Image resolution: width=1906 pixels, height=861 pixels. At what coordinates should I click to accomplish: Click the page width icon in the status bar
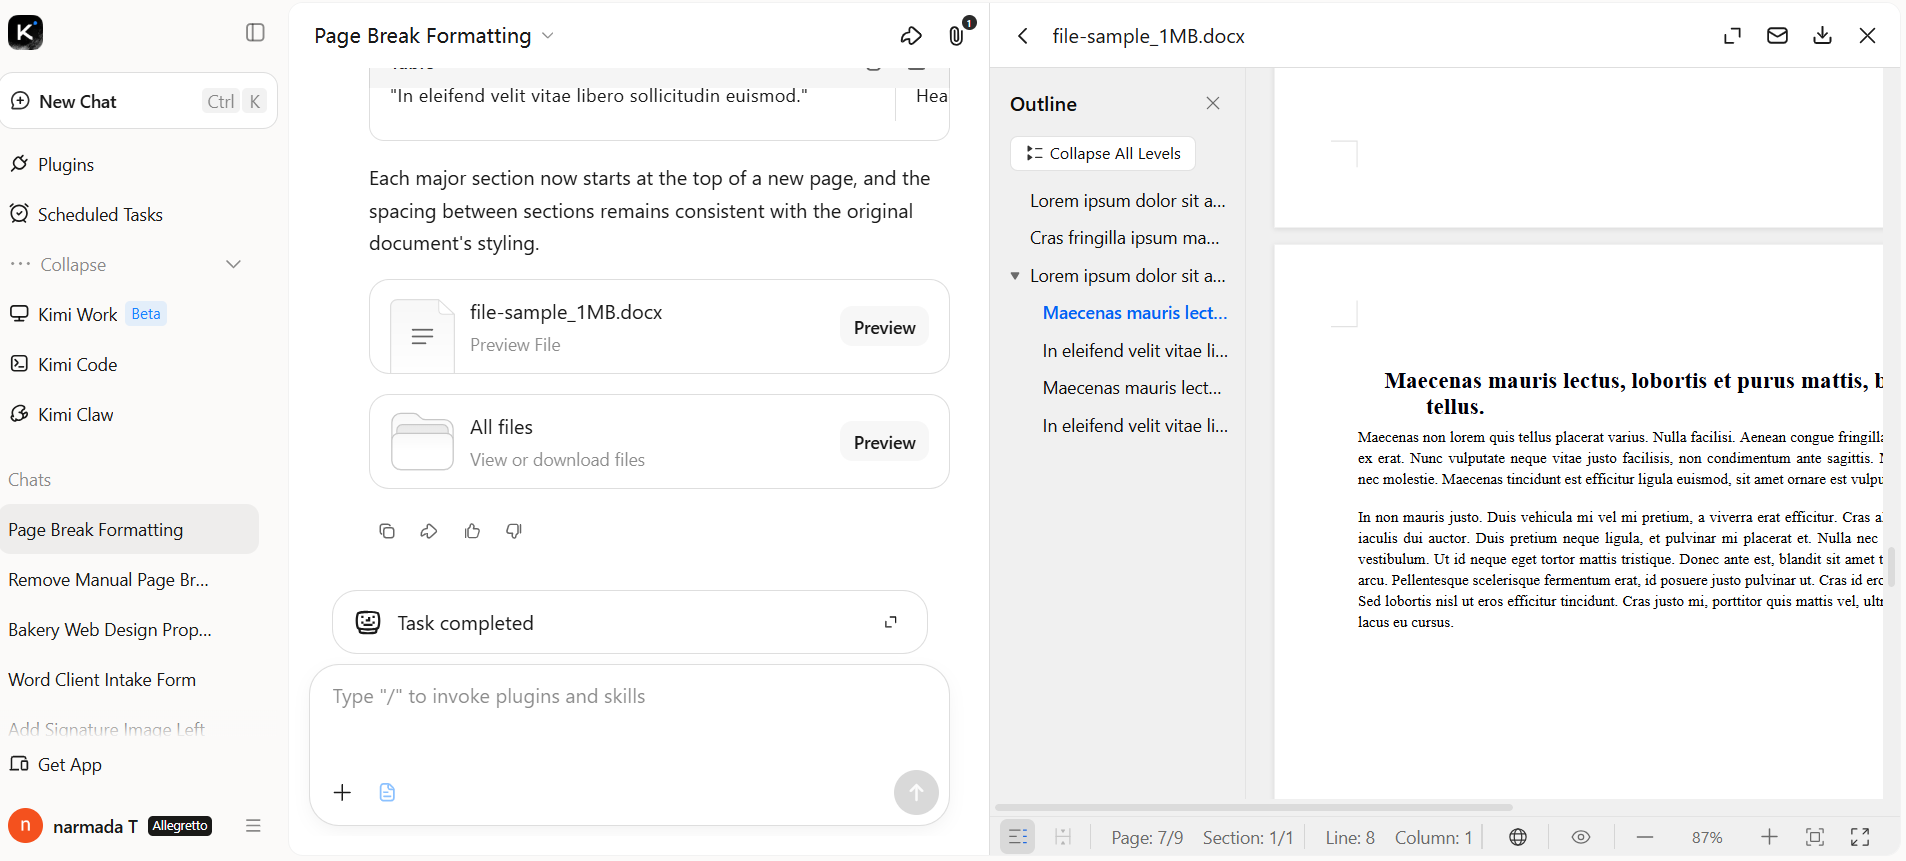pyautogui.click(x=1063, y=837)
